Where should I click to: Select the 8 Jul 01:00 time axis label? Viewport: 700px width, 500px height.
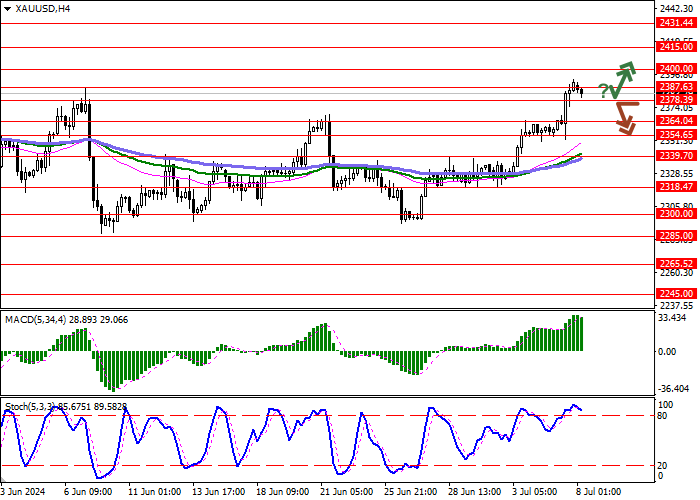pyautogui.click(x=598, y=492)
